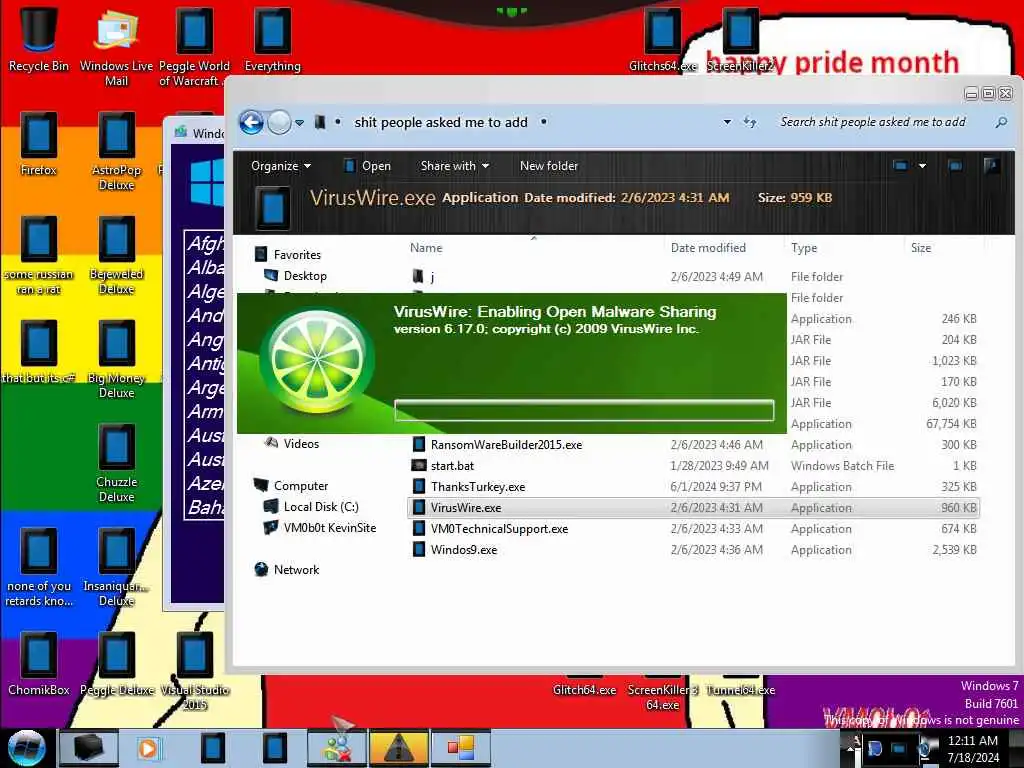Screen dimensions: 1024x768
Task: Click the warning triangle taskbar icon
Action: (x=399, y=748)
